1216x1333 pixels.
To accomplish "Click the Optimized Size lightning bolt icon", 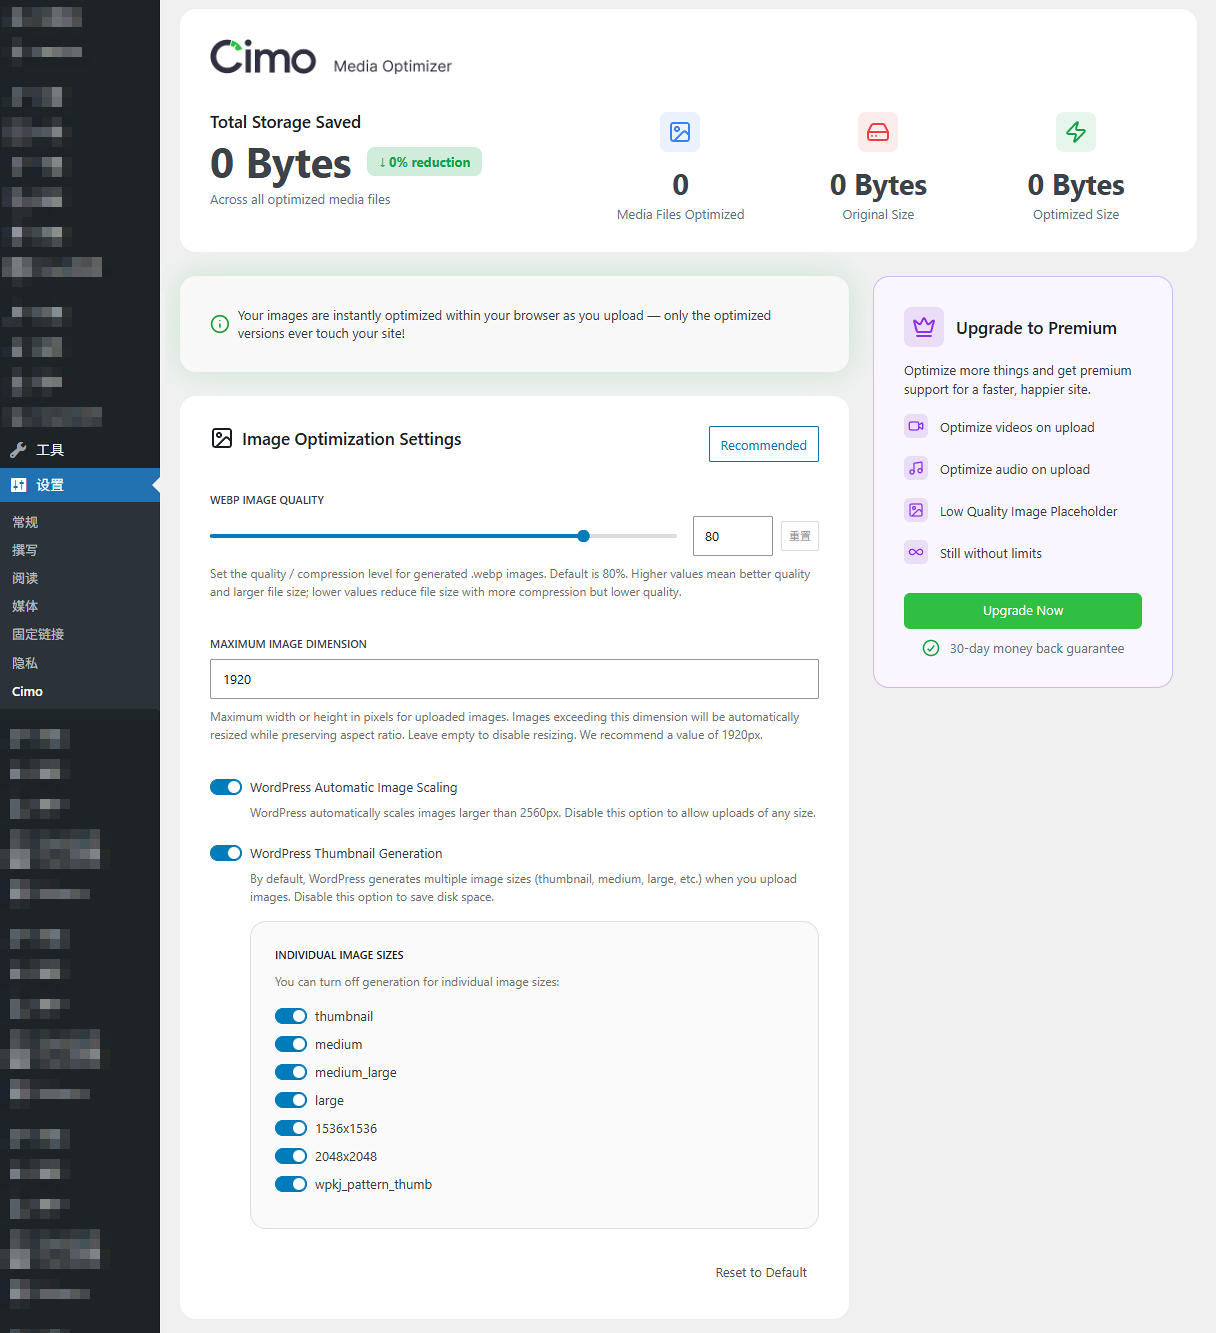I will (1075, 132).
